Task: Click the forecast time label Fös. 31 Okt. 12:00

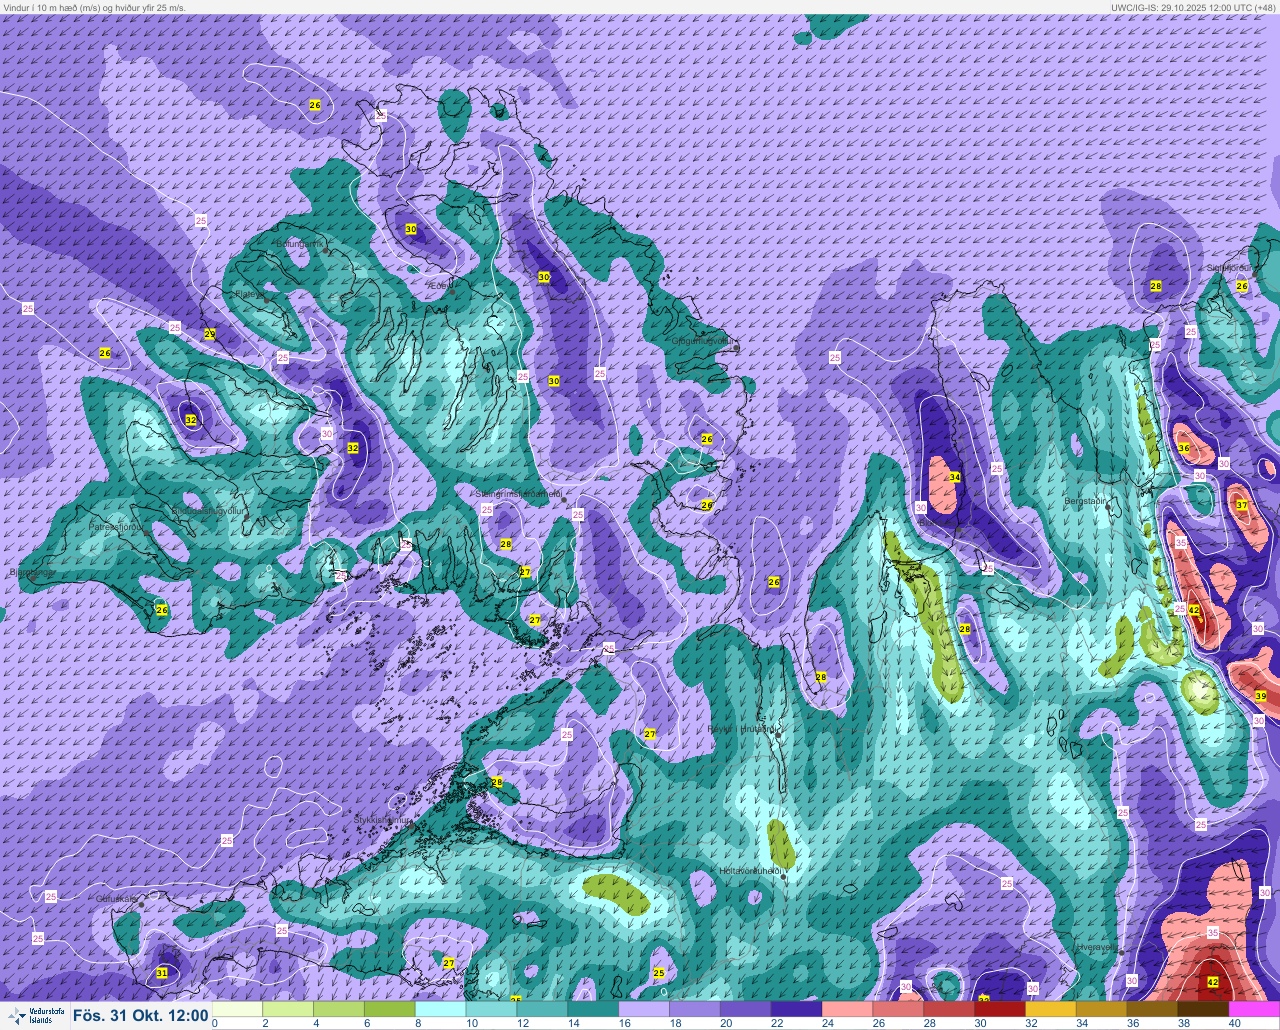Action: pos(141,1016)
